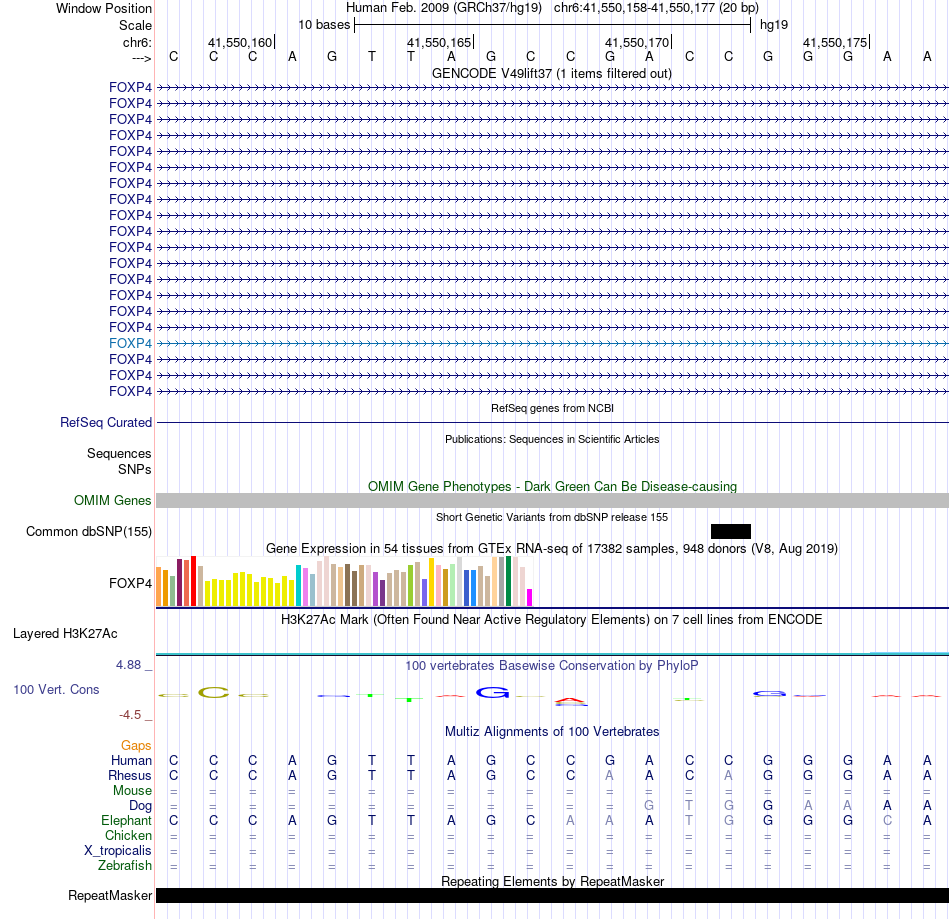The width and height of the screenshot is (950, 919).
Task: Select the RefSeq Curated track label
Action: tap(106, 422)
